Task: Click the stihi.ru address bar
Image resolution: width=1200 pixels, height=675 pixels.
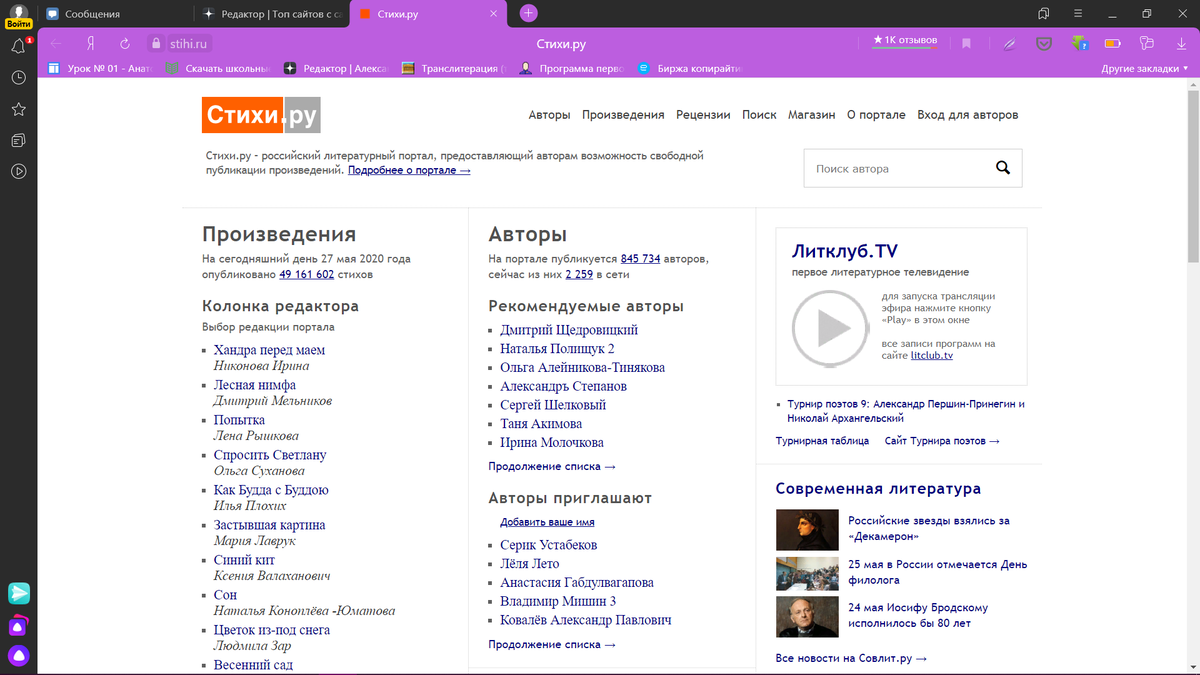Action: coord(191,44)
